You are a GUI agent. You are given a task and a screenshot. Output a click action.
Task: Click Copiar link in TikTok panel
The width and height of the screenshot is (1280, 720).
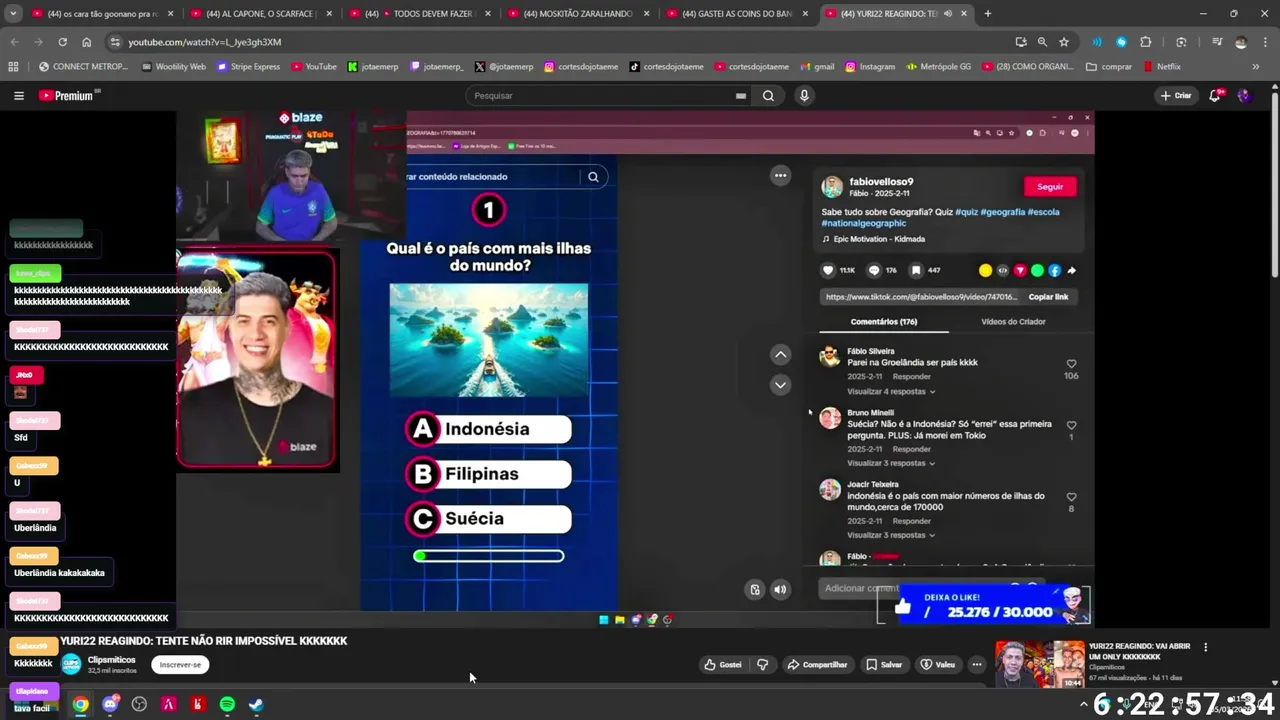tap(1048, 297)
